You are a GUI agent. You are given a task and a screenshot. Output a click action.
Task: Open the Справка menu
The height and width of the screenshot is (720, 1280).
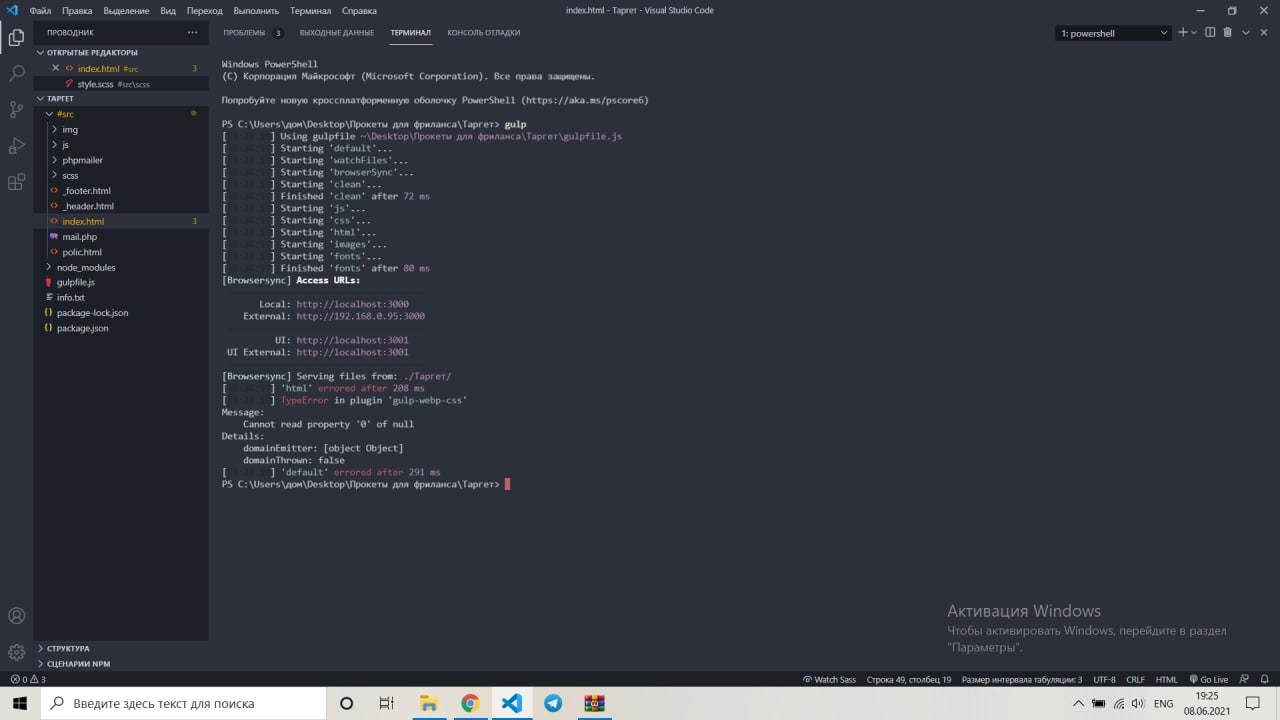click(x=359, y=10)
